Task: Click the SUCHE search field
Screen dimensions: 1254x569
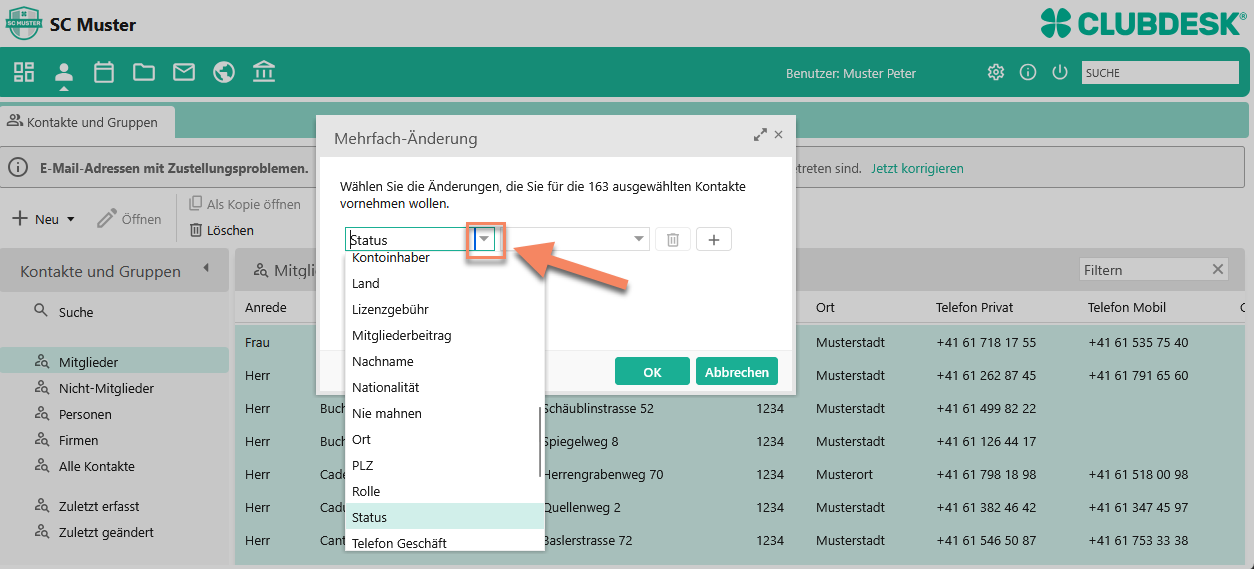Action: 1160,72
